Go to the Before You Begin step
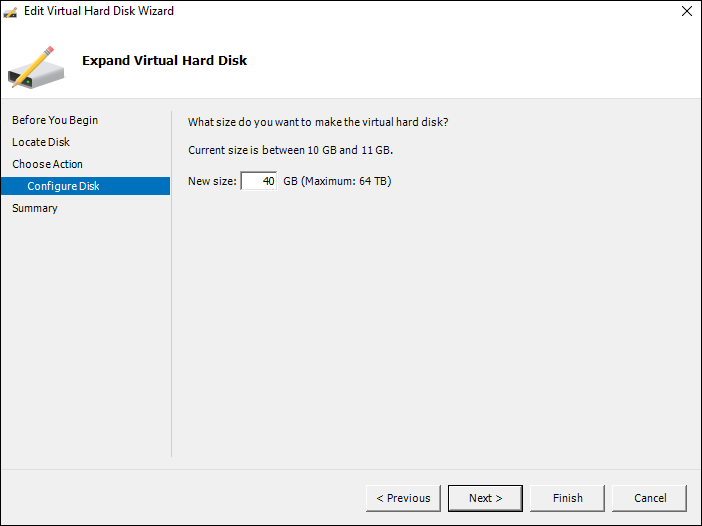The image size is (702, 526). point(55,120)
